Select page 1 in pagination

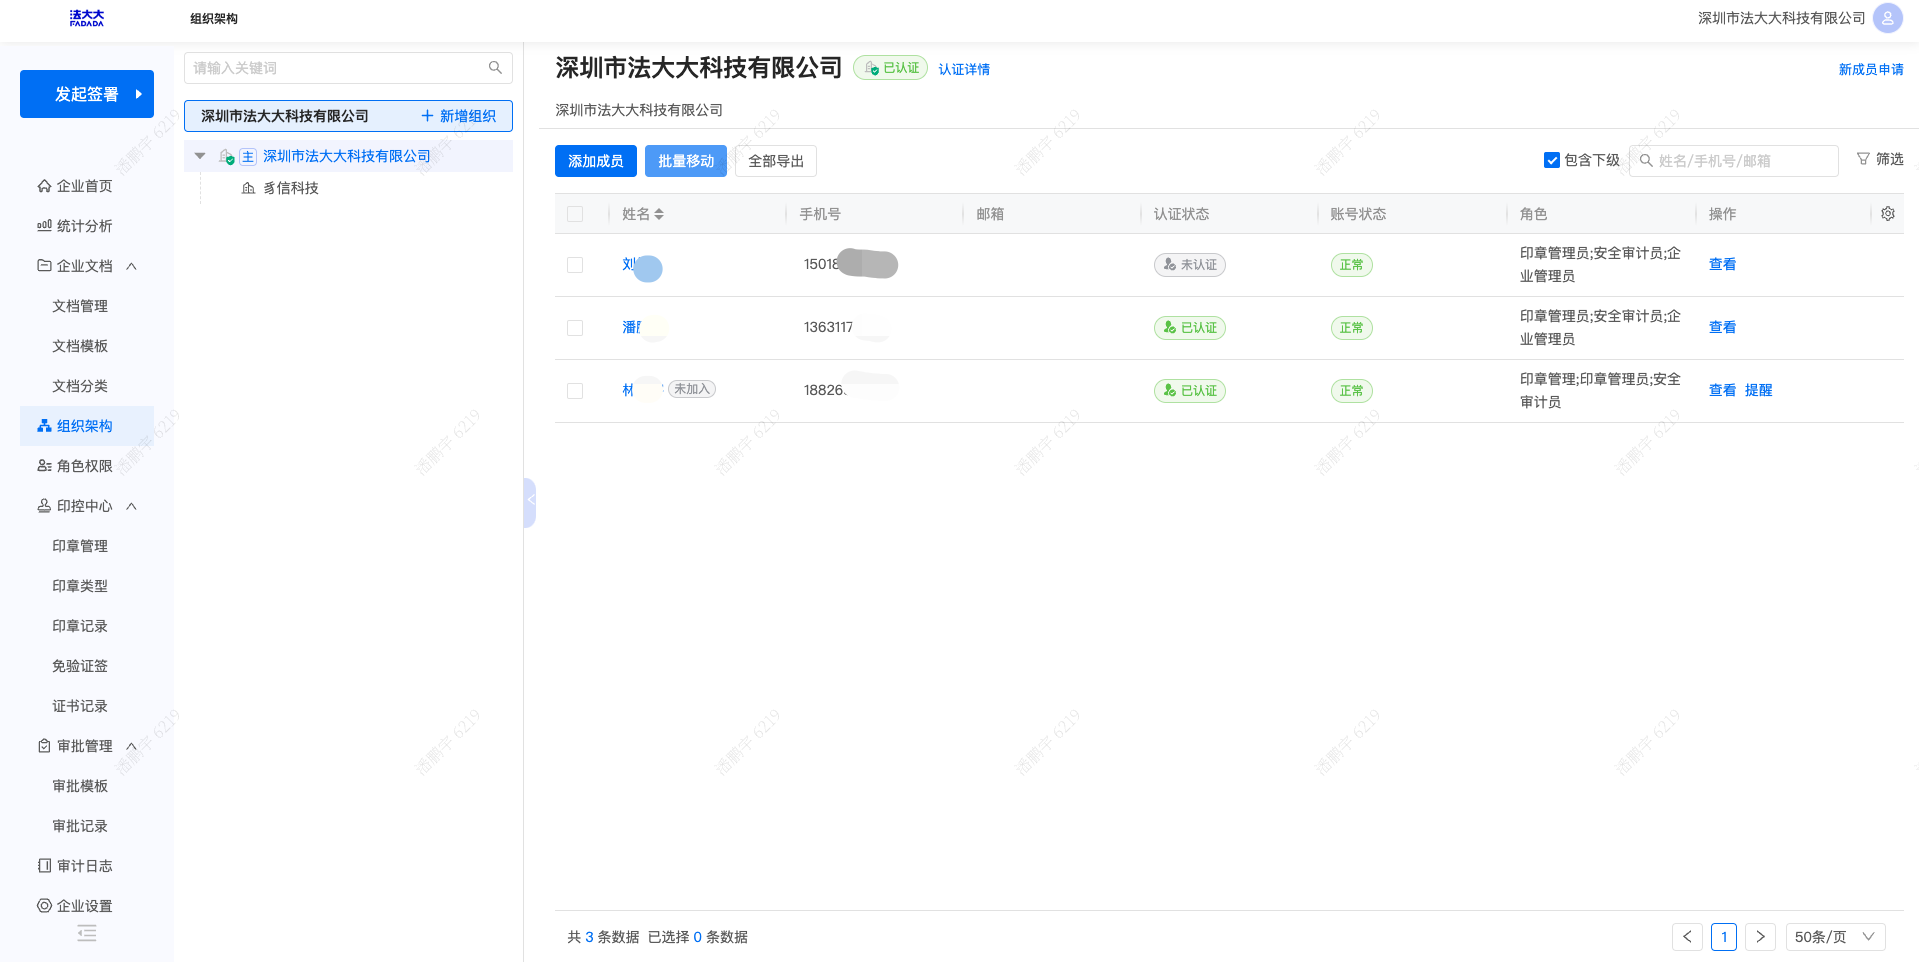(x=1724, y=937)
